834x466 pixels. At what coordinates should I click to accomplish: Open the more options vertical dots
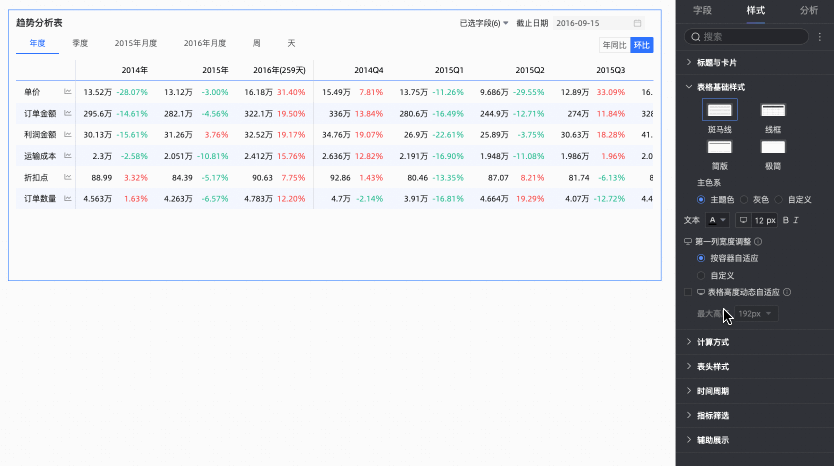820,37
